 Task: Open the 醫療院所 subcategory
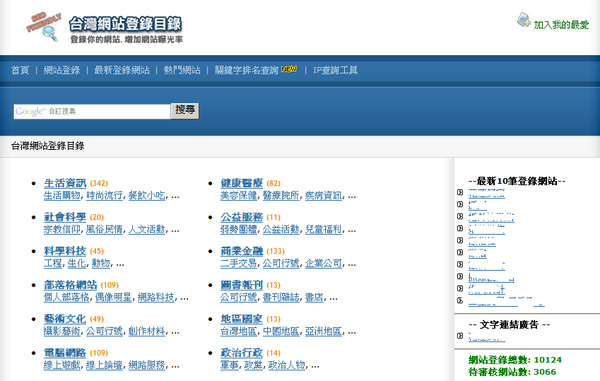281,195
